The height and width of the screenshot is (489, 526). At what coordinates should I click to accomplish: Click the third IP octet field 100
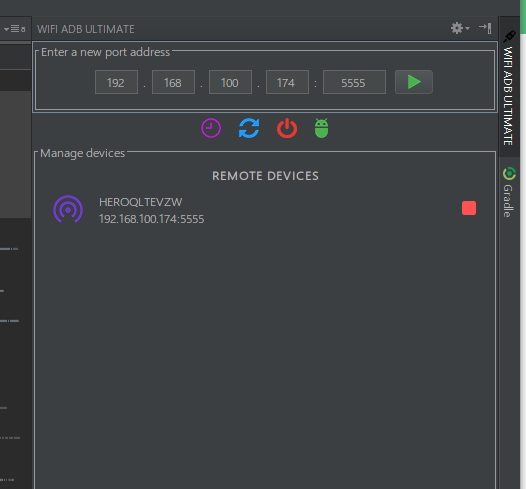(x=230, y=82)
